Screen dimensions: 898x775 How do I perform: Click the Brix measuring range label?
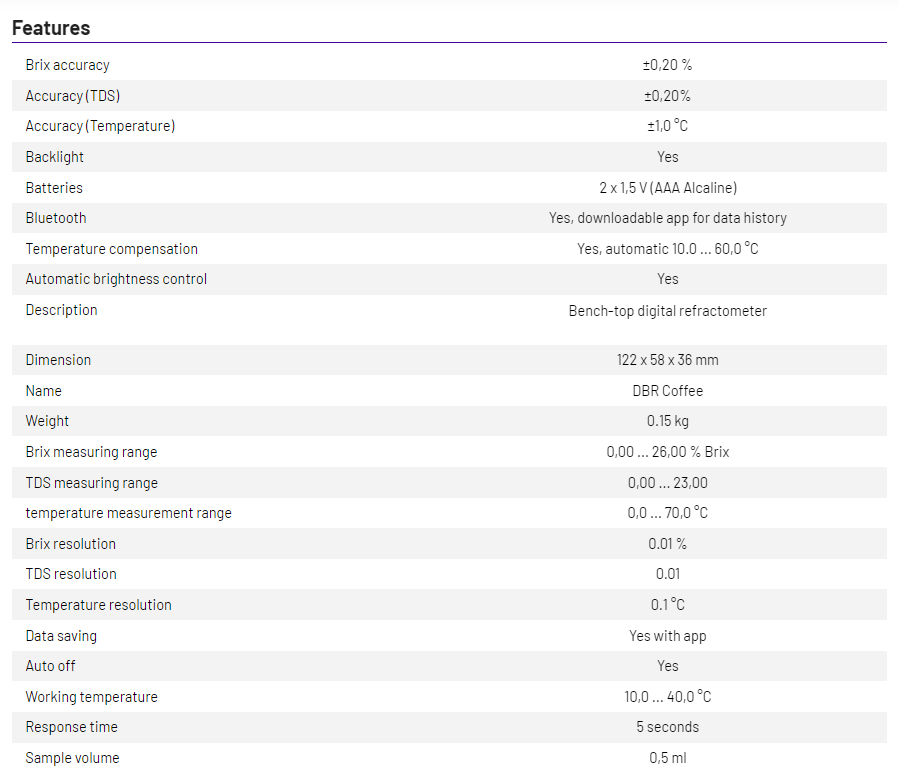(91, 452)
